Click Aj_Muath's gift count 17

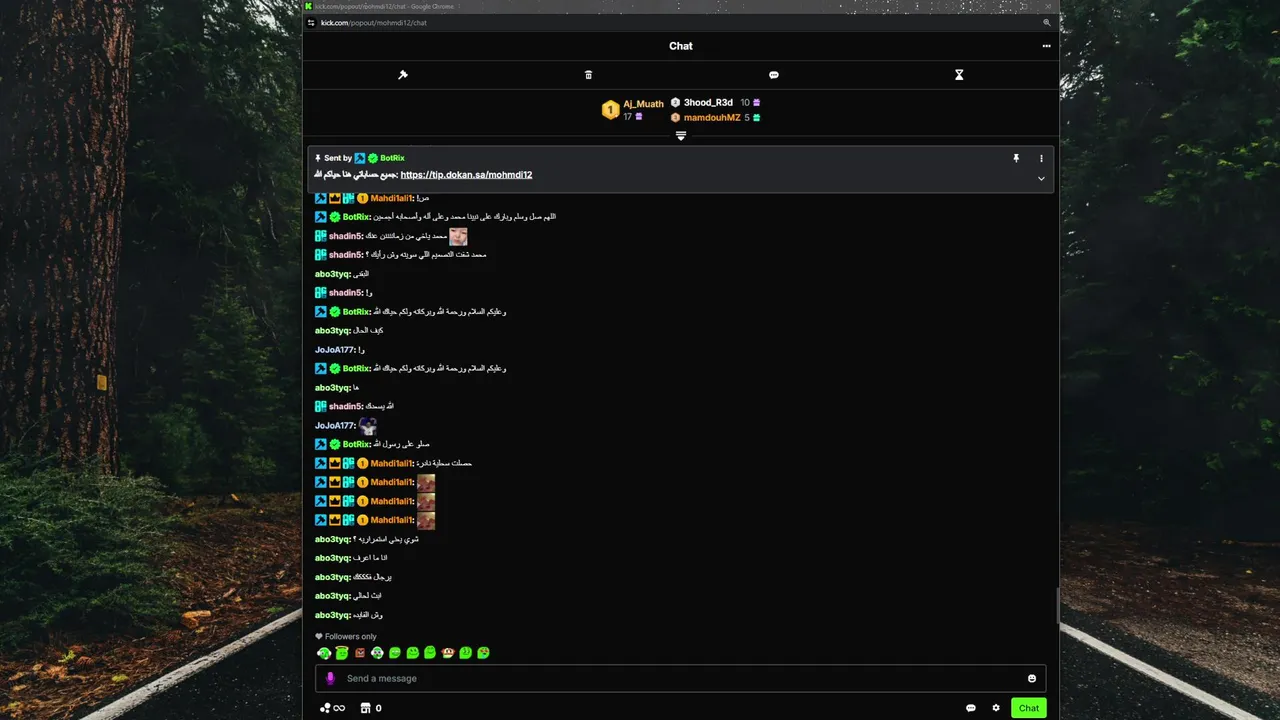[x=628, y=117]
